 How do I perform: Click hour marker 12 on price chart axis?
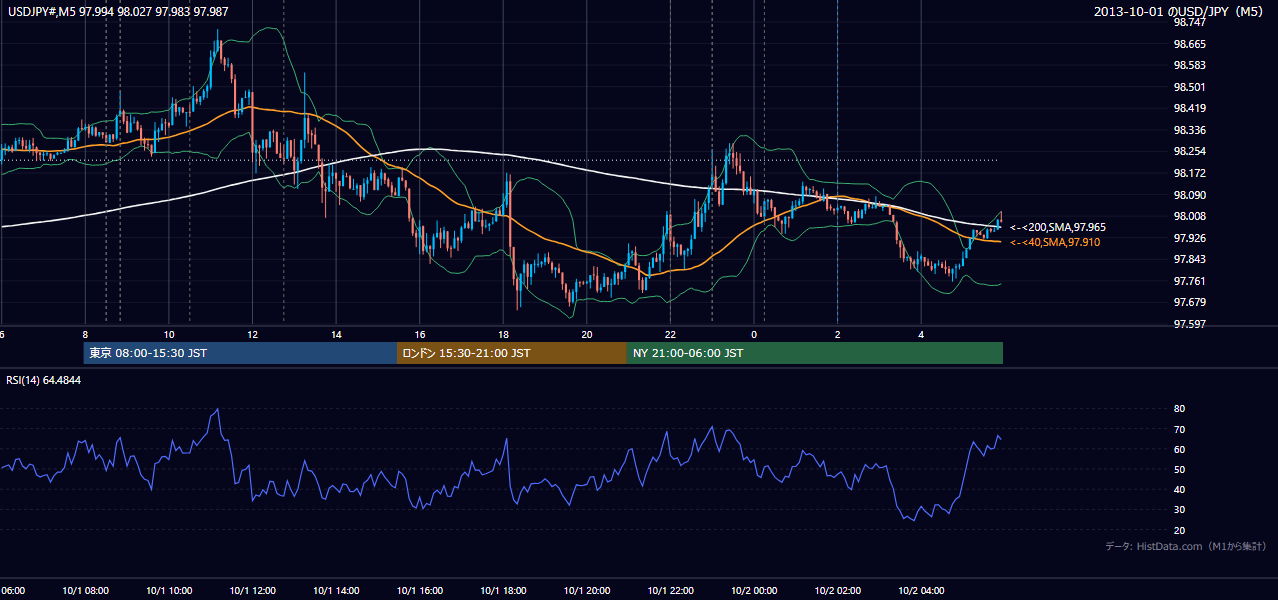click(252, 334)
